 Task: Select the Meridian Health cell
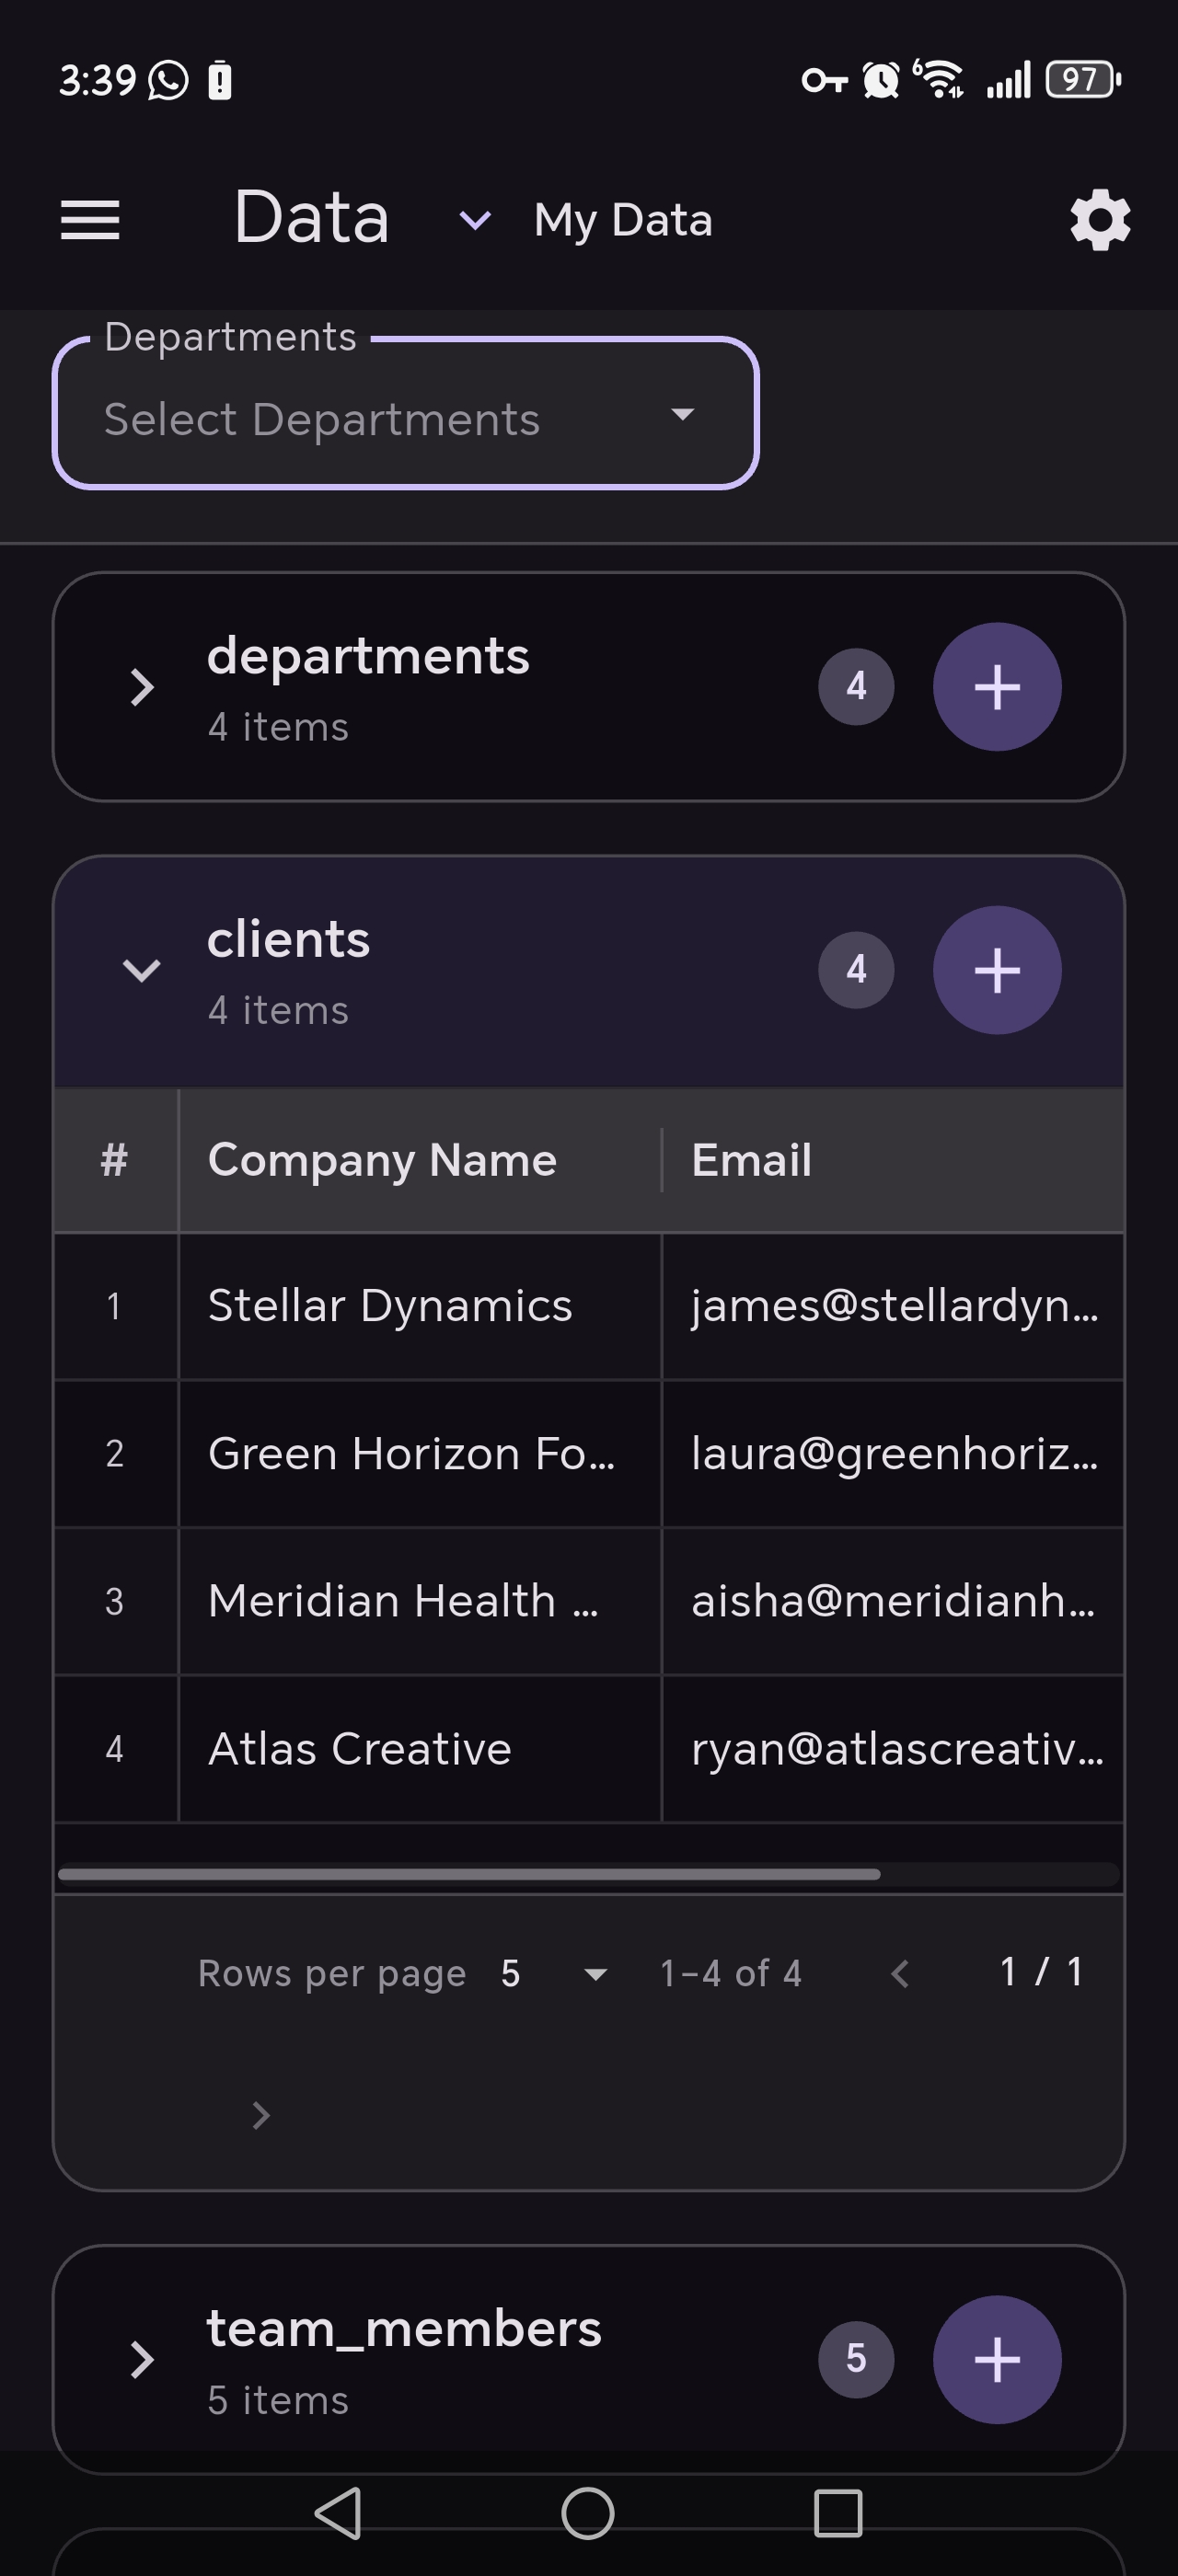420,1601
